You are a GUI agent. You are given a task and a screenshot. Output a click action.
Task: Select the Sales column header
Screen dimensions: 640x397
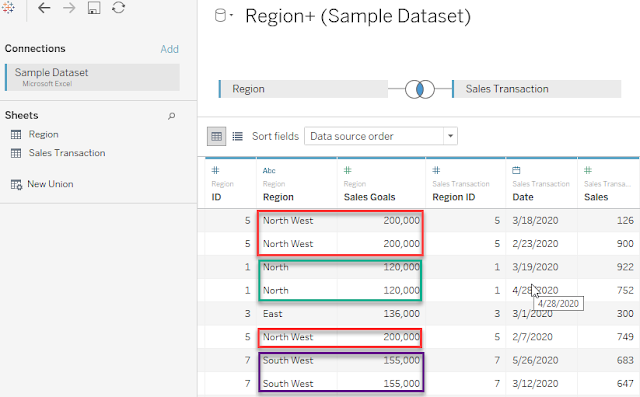click(596, 197)
